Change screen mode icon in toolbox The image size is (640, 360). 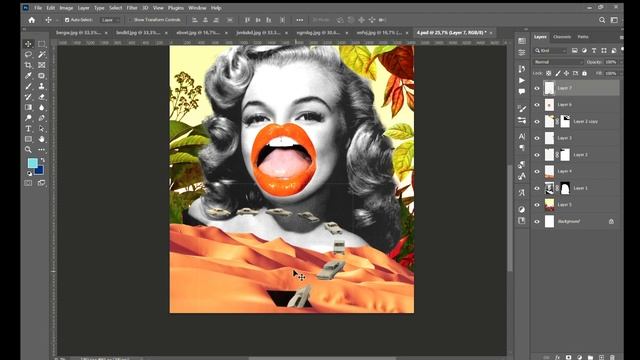(x=42, y=183)
